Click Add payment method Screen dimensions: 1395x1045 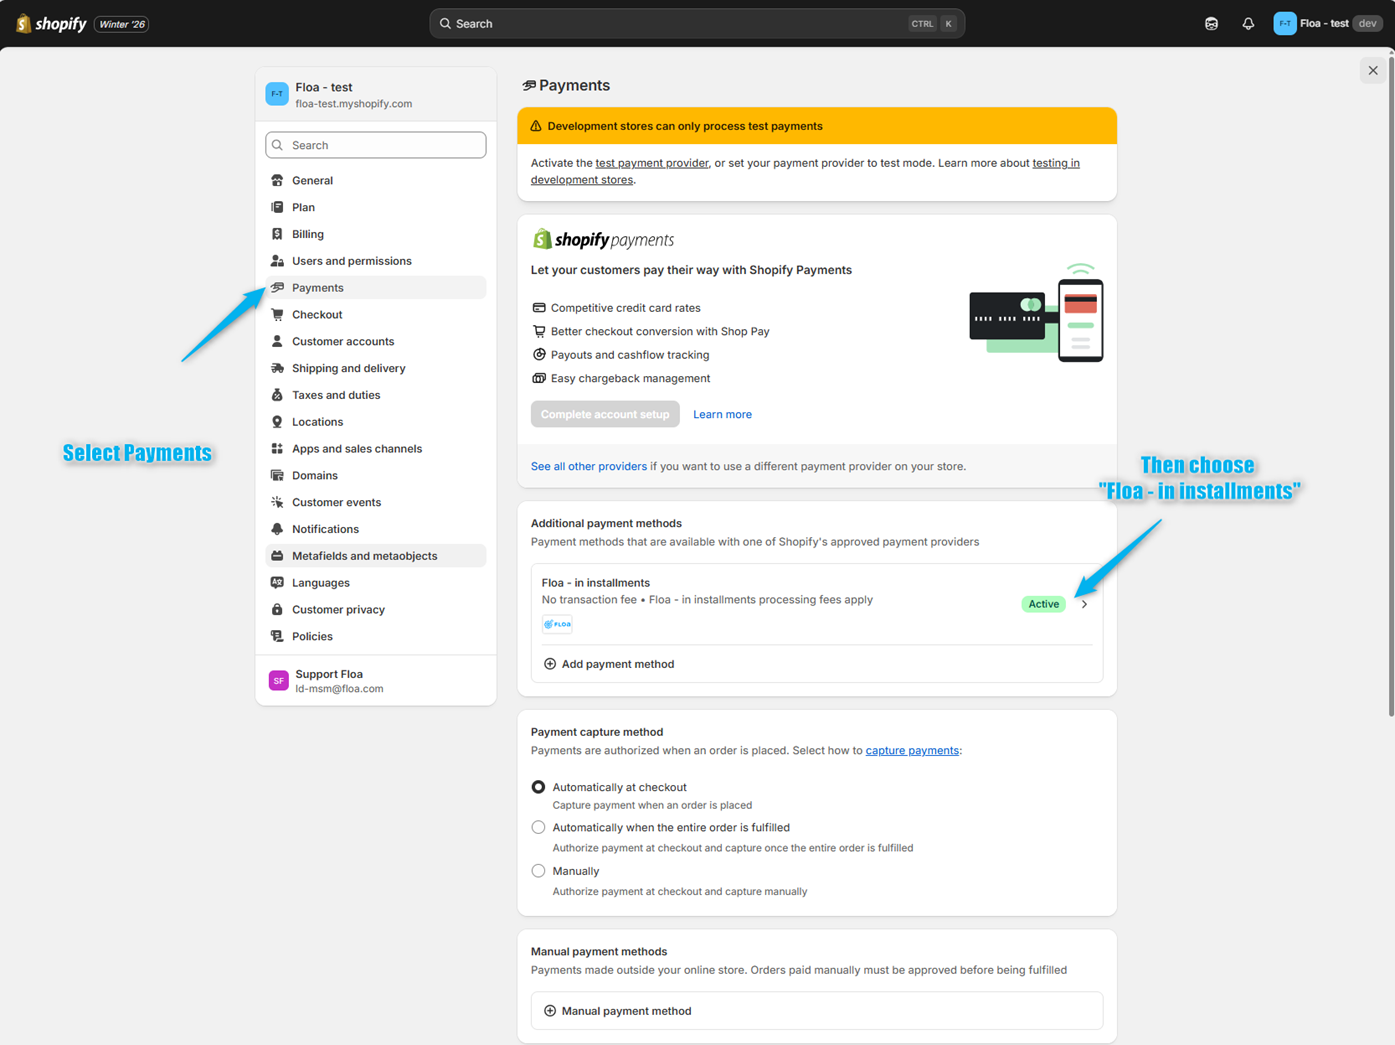pos(608,664)
